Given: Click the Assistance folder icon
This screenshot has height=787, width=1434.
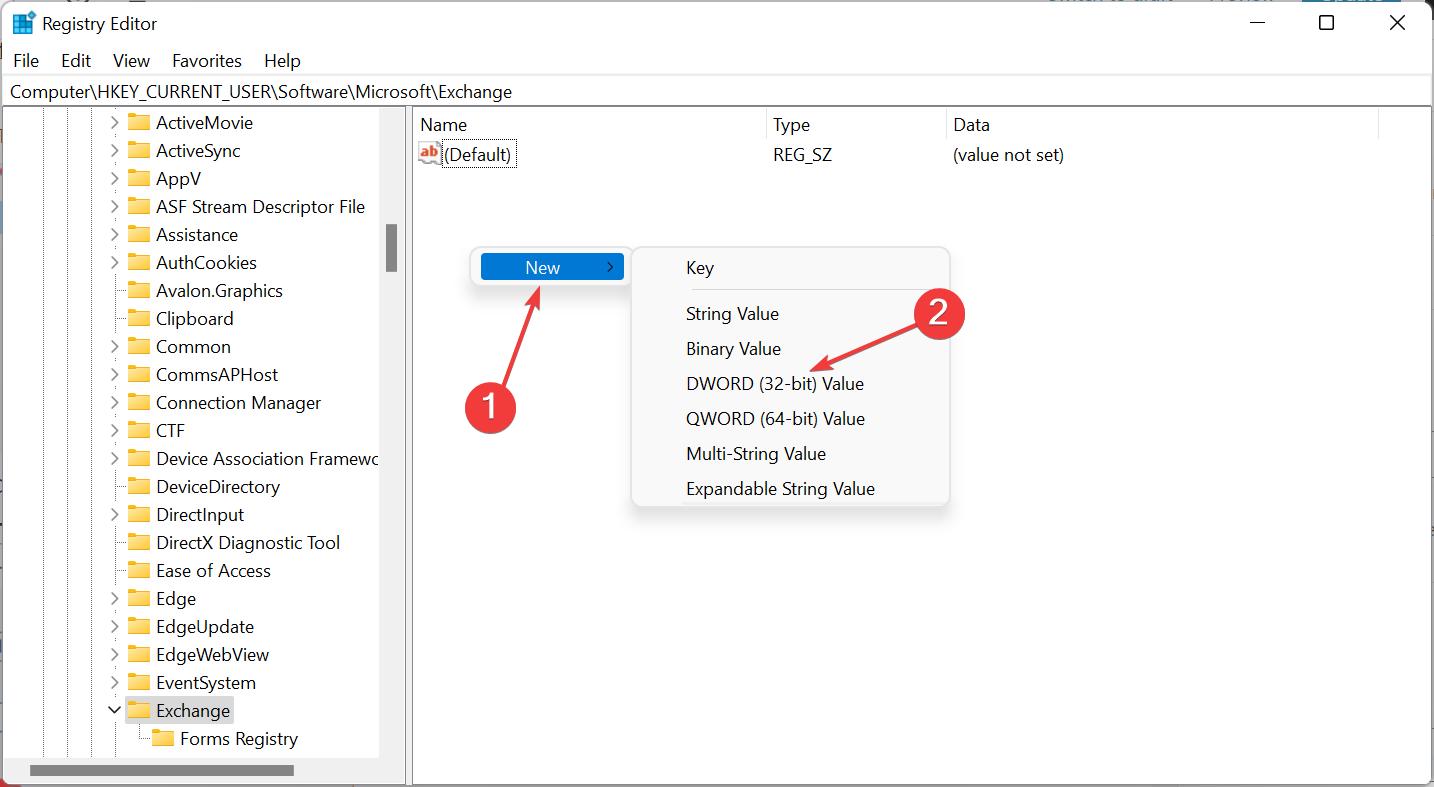Looking at the screenshot, I should [x=139, y=235].
